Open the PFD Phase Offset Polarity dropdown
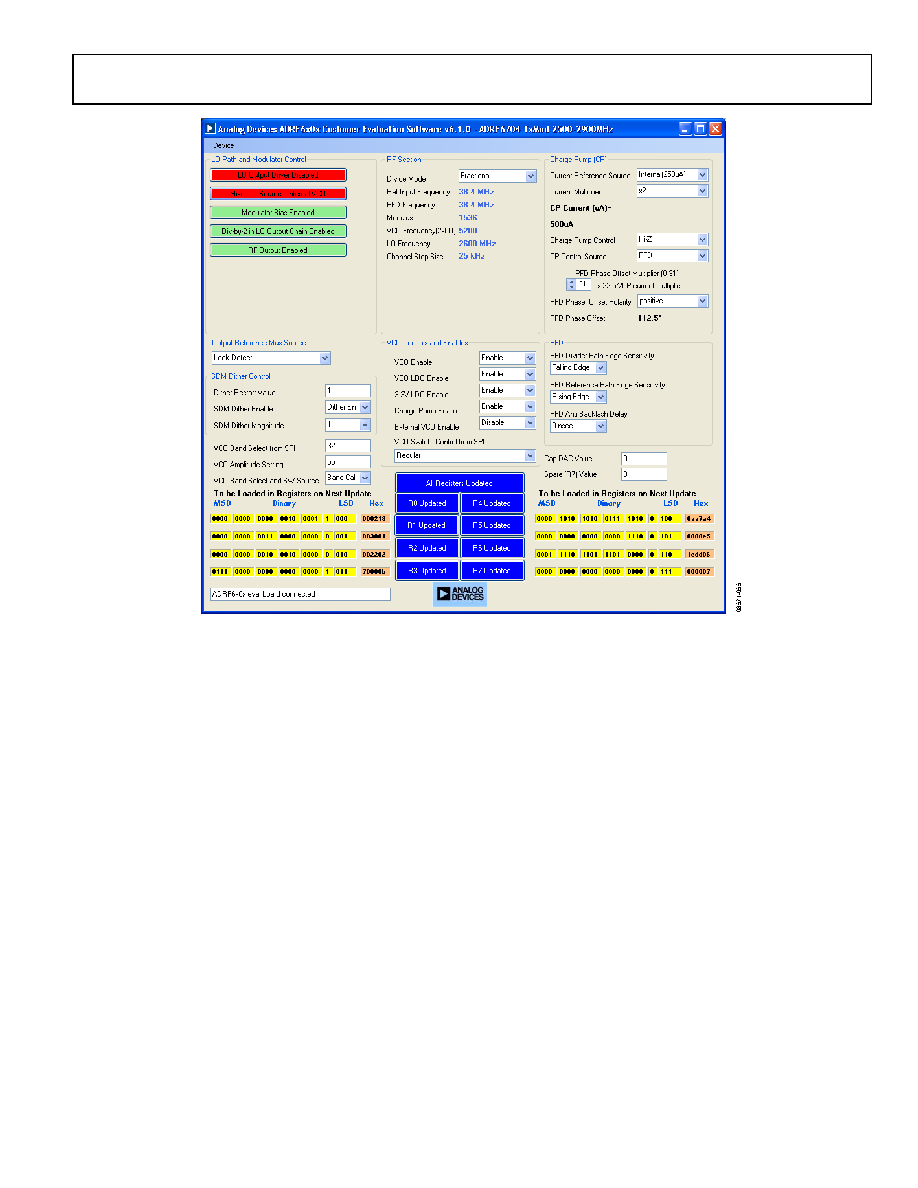 coord(673,301)
